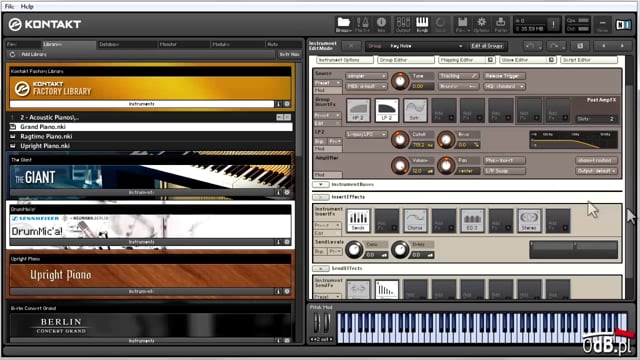
Task: Toggle the Release Trigger button
Action: [x=504, y=76]
